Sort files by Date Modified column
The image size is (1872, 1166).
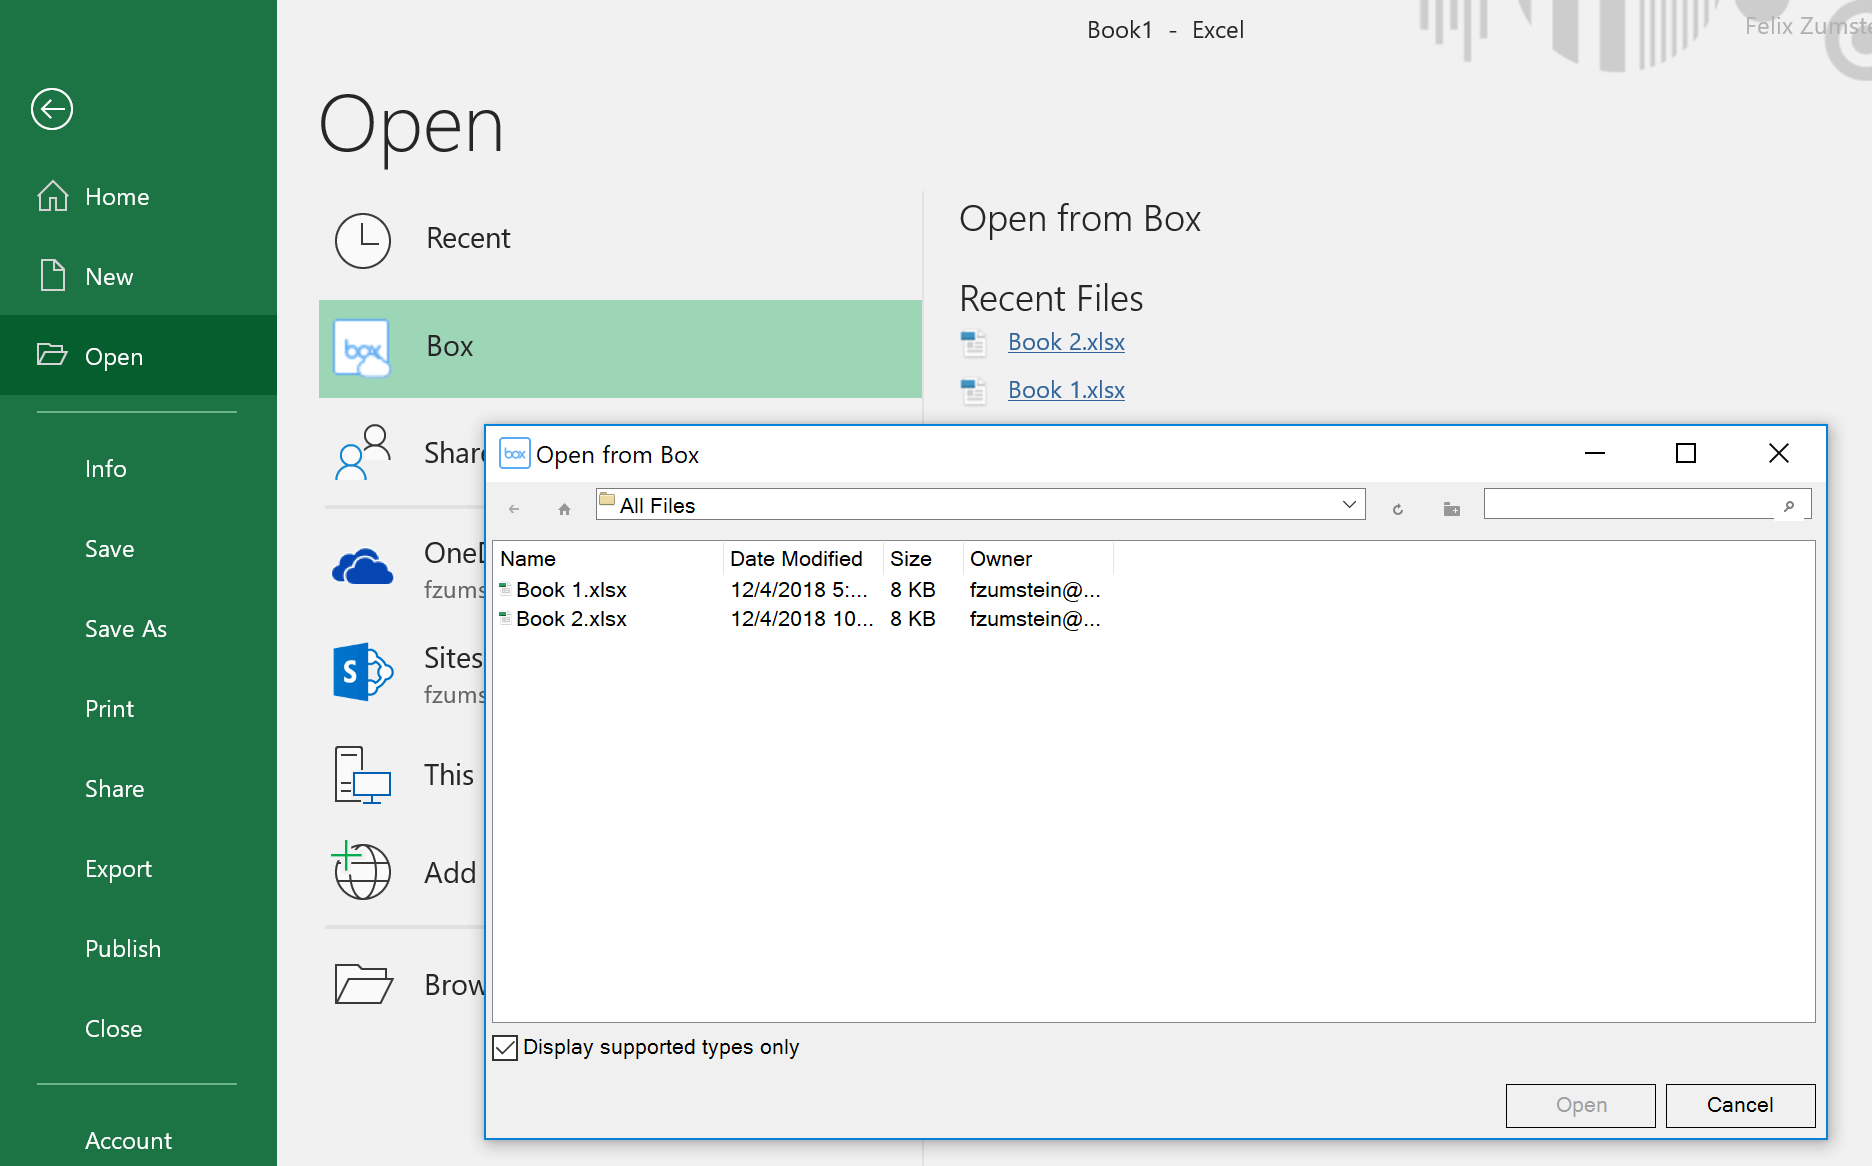(796, 559)
